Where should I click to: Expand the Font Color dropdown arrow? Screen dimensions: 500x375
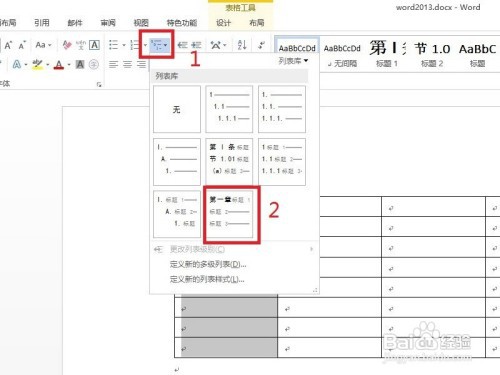coord(69,64)
